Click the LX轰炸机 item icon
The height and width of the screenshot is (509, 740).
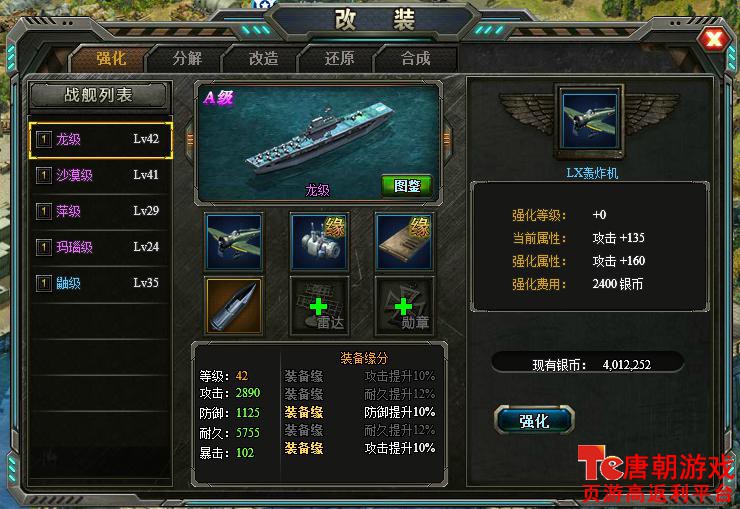[x=589, y=121]
